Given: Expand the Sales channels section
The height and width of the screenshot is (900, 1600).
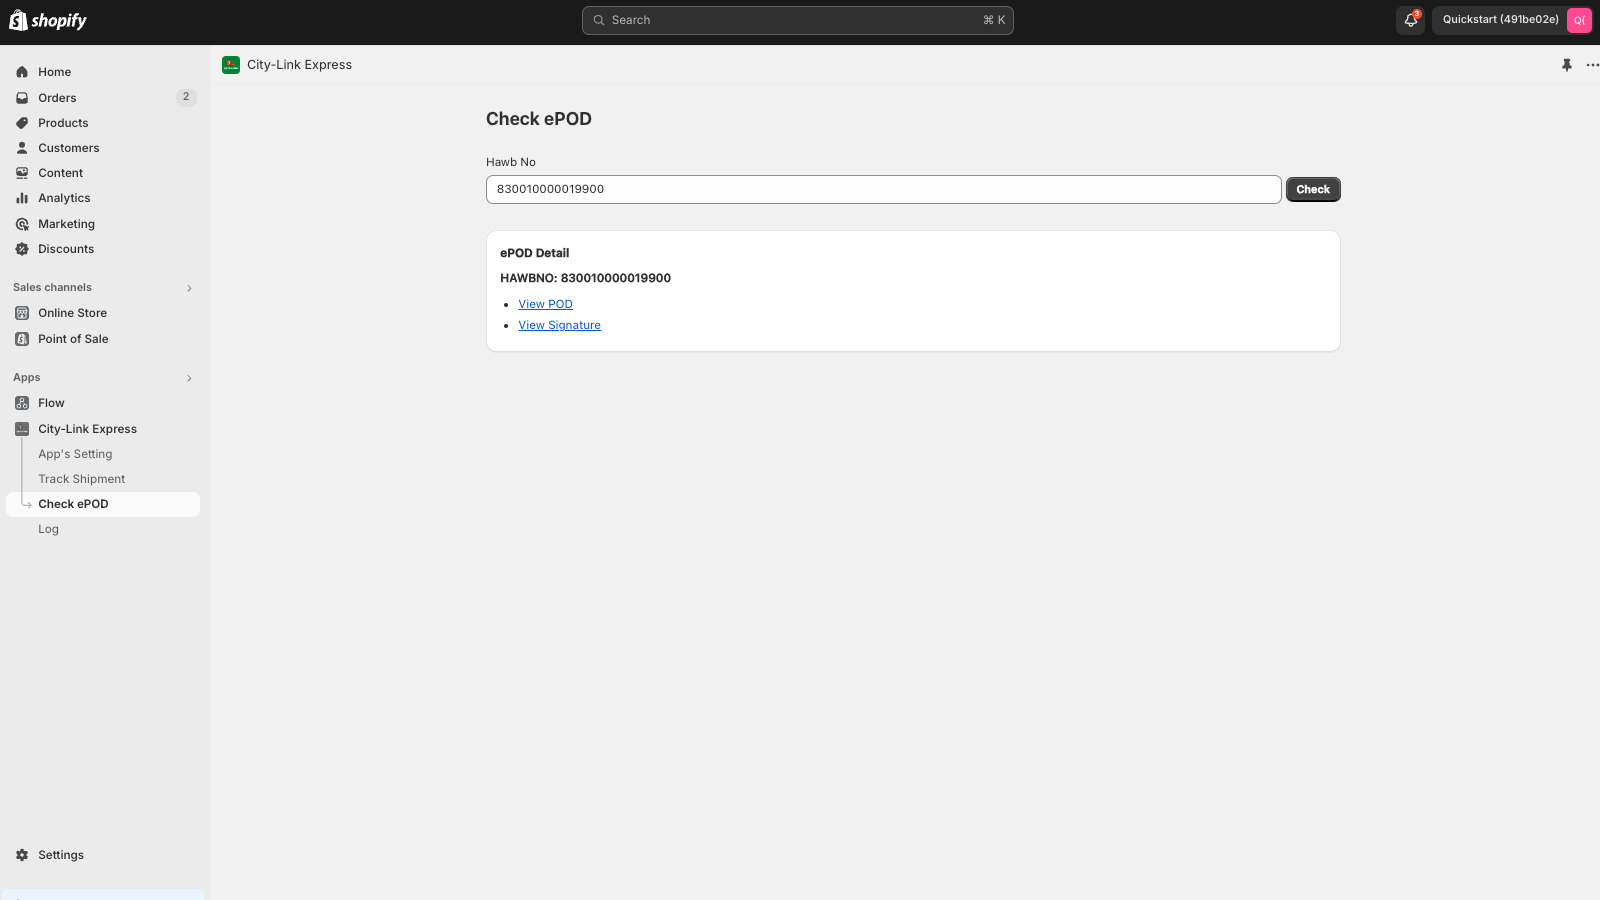Looking at the screenshot, I should pos(189,288).
